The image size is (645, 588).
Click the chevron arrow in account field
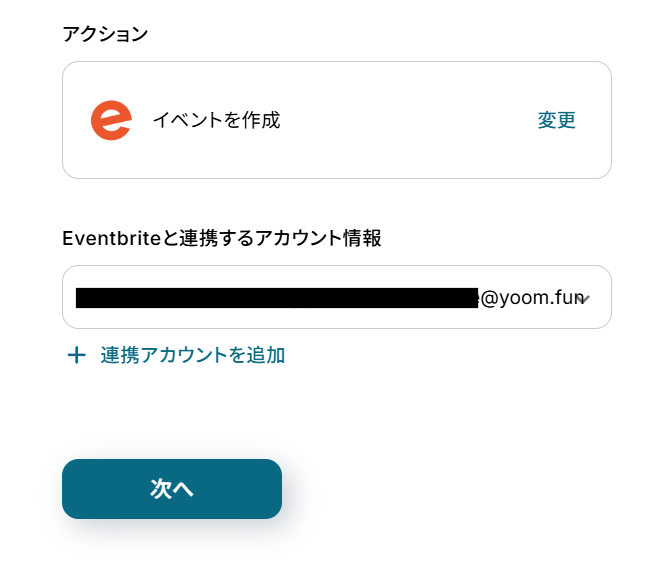pos(583,299)
